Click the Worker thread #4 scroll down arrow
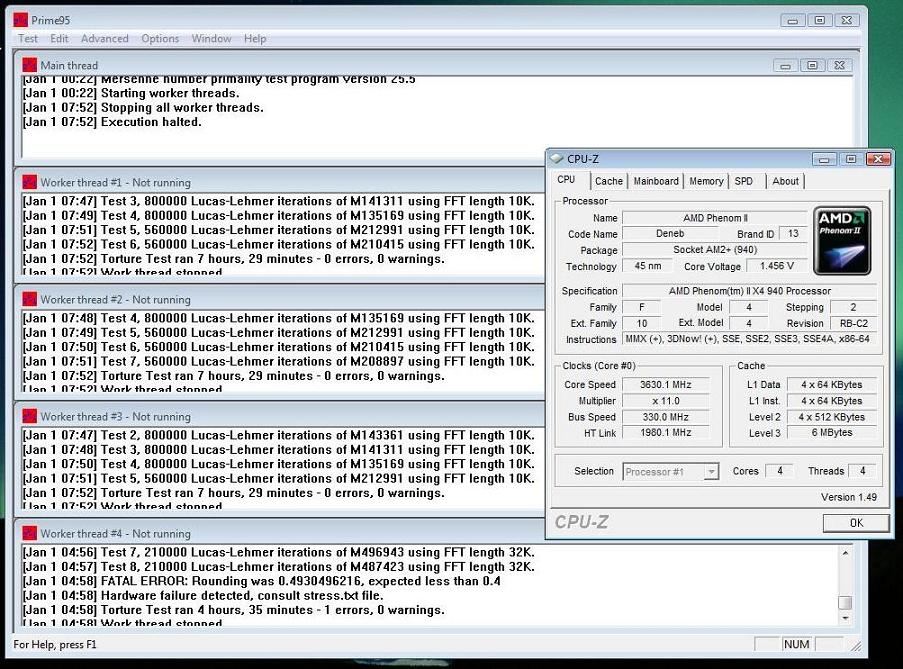 coord(845,618)
